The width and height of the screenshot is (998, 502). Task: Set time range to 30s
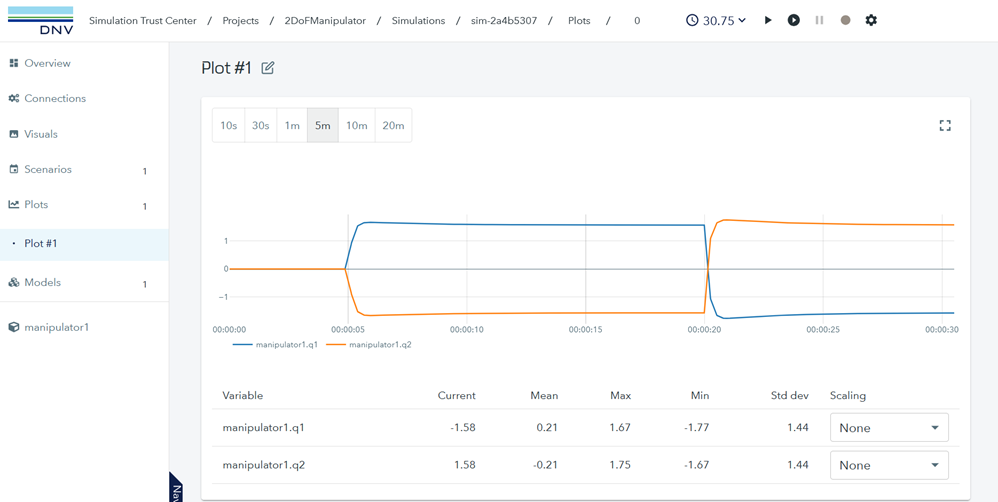[260, 125]
